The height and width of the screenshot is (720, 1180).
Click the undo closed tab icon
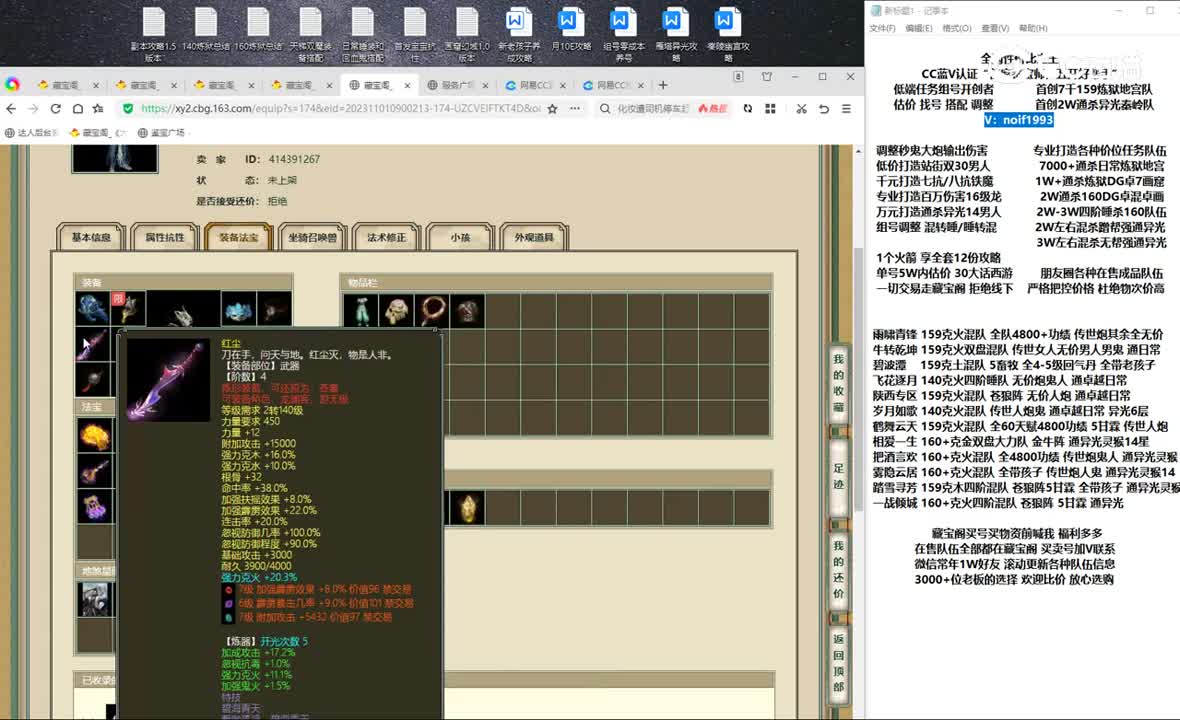824,108
